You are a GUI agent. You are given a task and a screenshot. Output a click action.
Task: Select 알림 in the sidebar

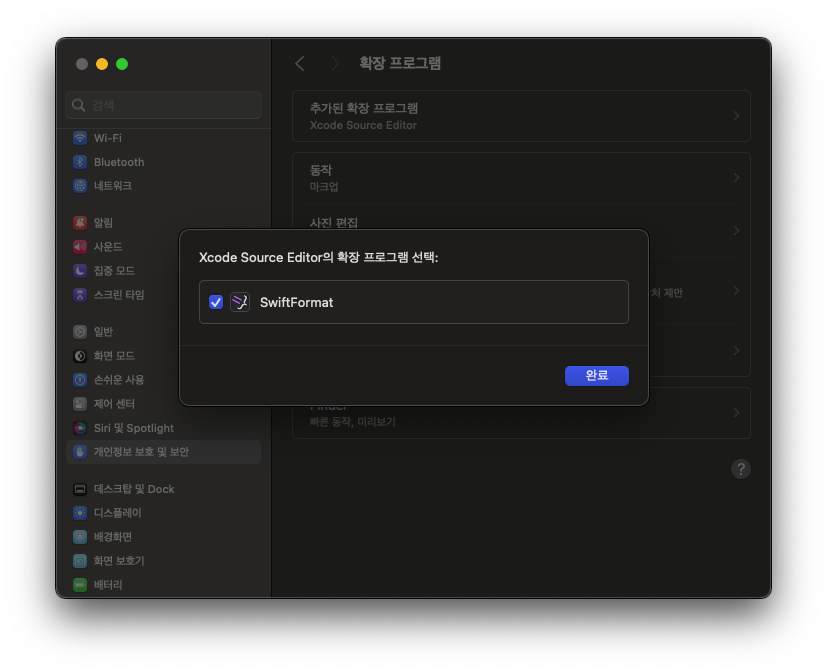103,223
